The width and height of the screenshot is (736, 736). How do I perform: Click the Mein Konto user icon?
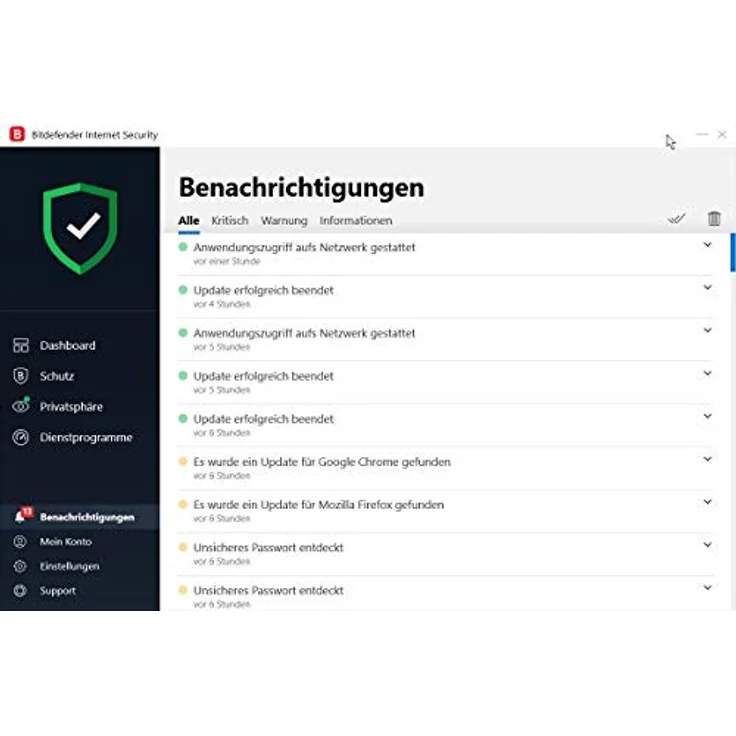pyautogui.click(x=20, y=542)
